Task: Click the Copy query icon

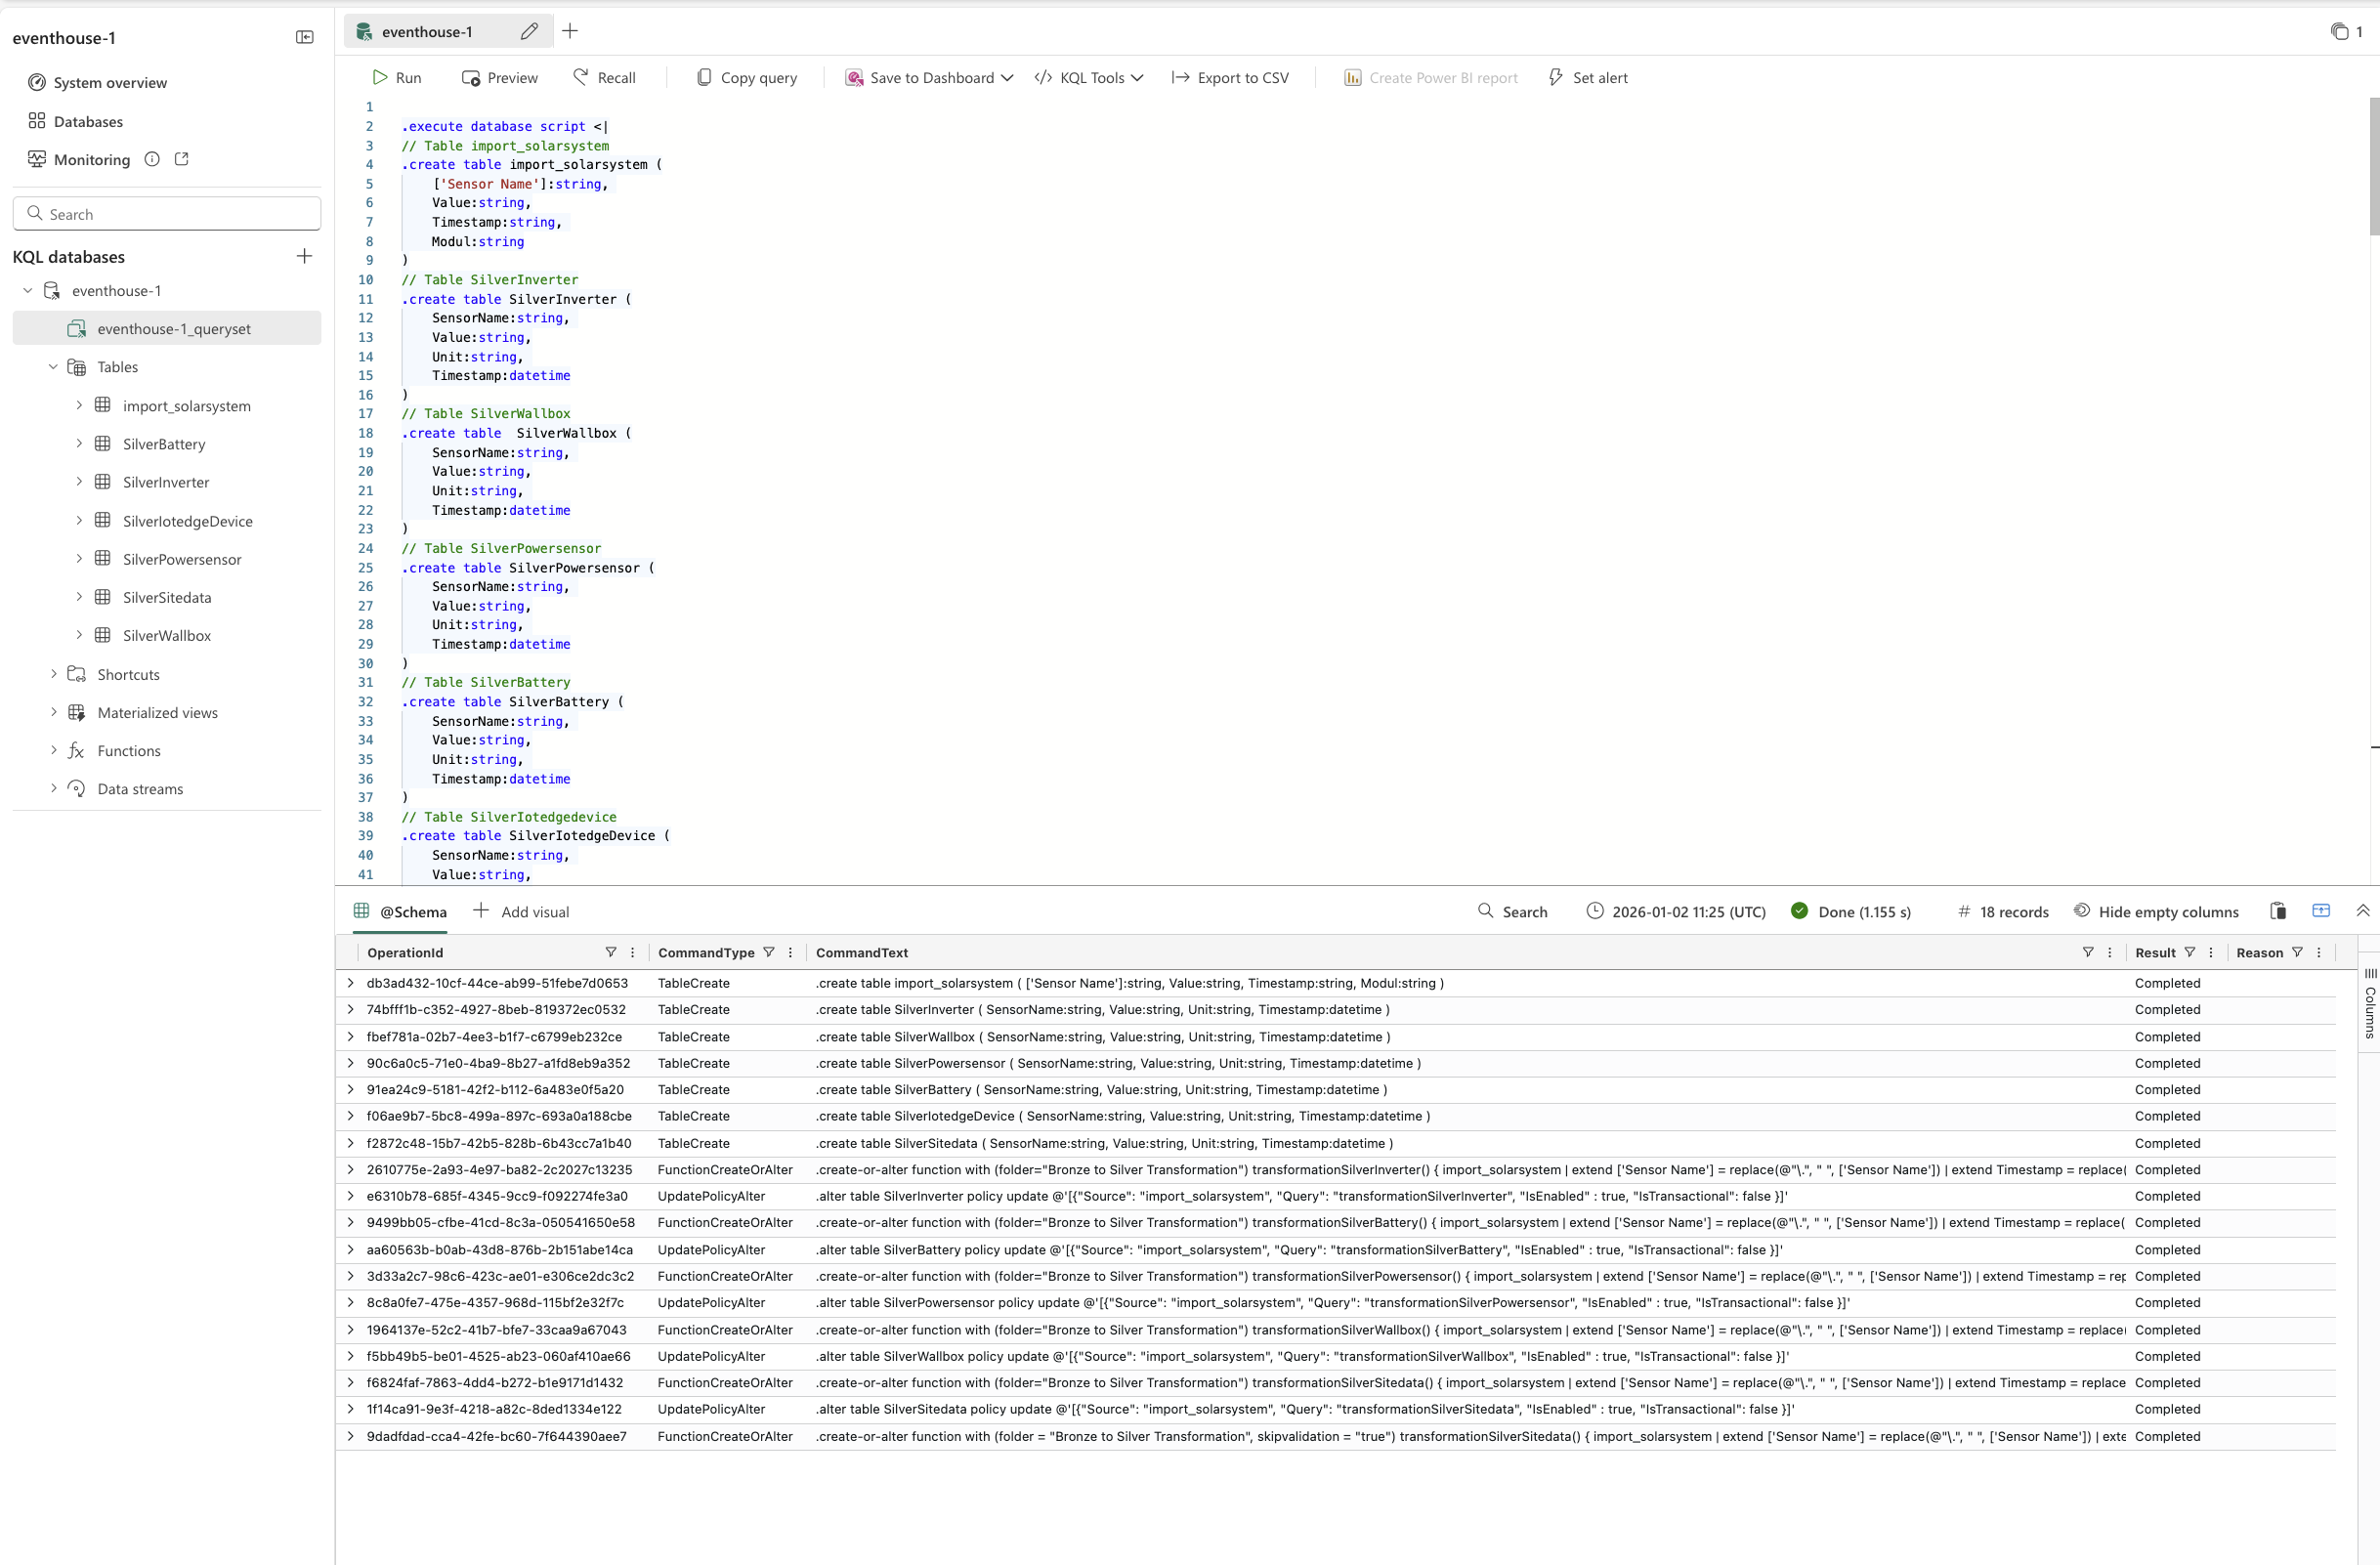Action: (704, 77)
